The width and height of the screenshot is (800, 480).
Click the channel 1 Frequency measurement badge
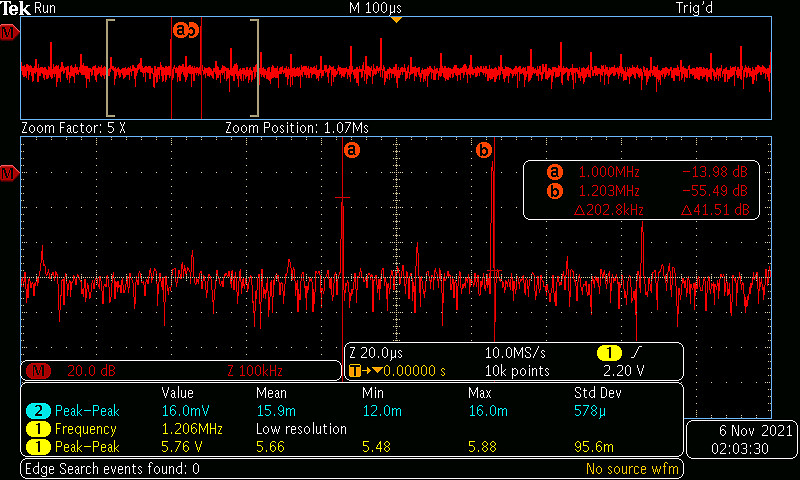click(x=38, y=429)
